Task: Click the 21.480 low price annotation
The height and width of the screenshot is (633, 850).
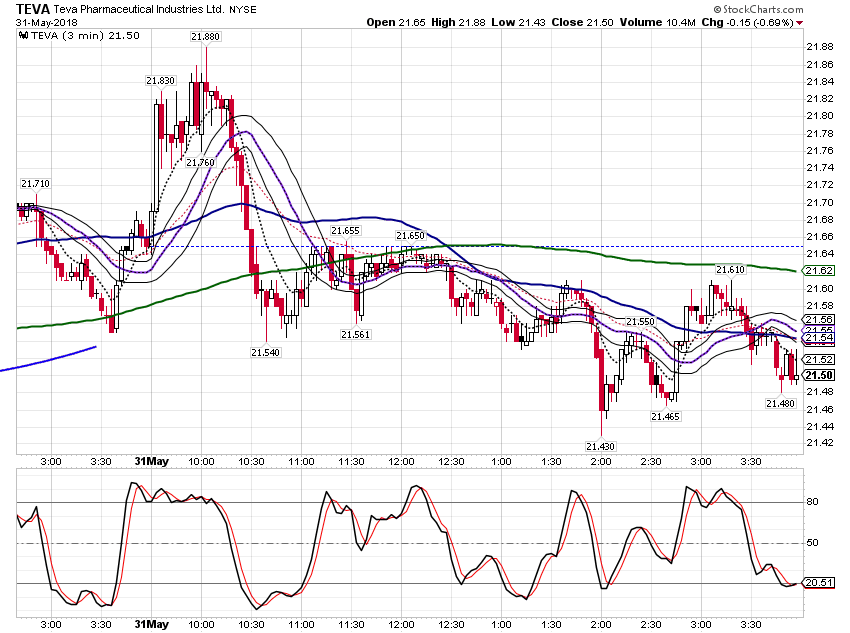Action: pos(780,404)
